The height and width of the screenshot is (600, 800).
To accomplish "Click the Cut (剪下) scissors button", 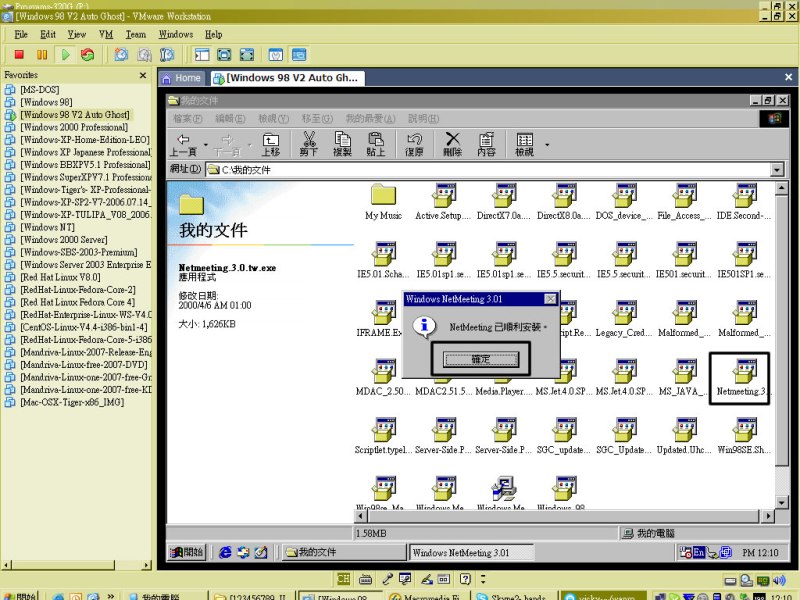I will pyautogui.click(x=309, y=144).
